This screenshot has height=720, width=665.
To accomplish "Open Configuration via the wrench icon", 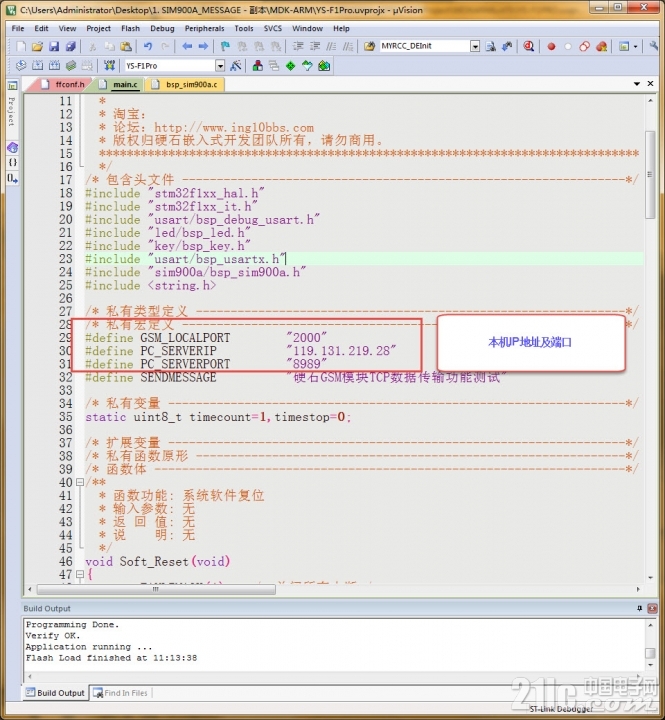I will [654, 46].
